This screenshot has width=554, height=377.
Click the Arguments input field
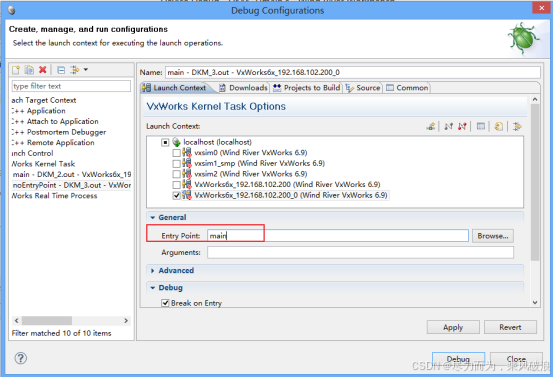(x=360, y=252)
